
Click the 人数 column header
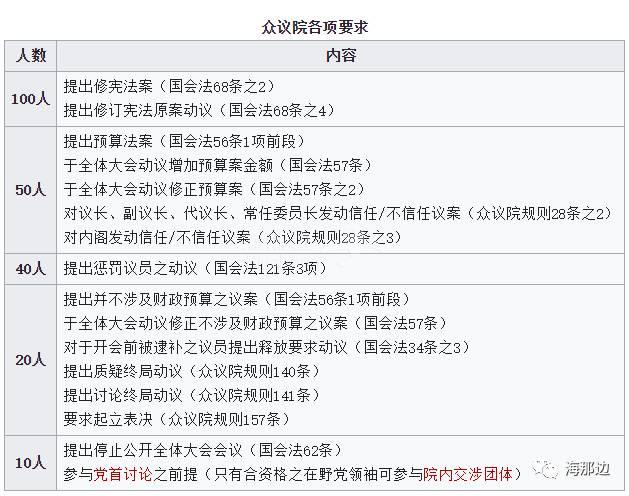31,56
